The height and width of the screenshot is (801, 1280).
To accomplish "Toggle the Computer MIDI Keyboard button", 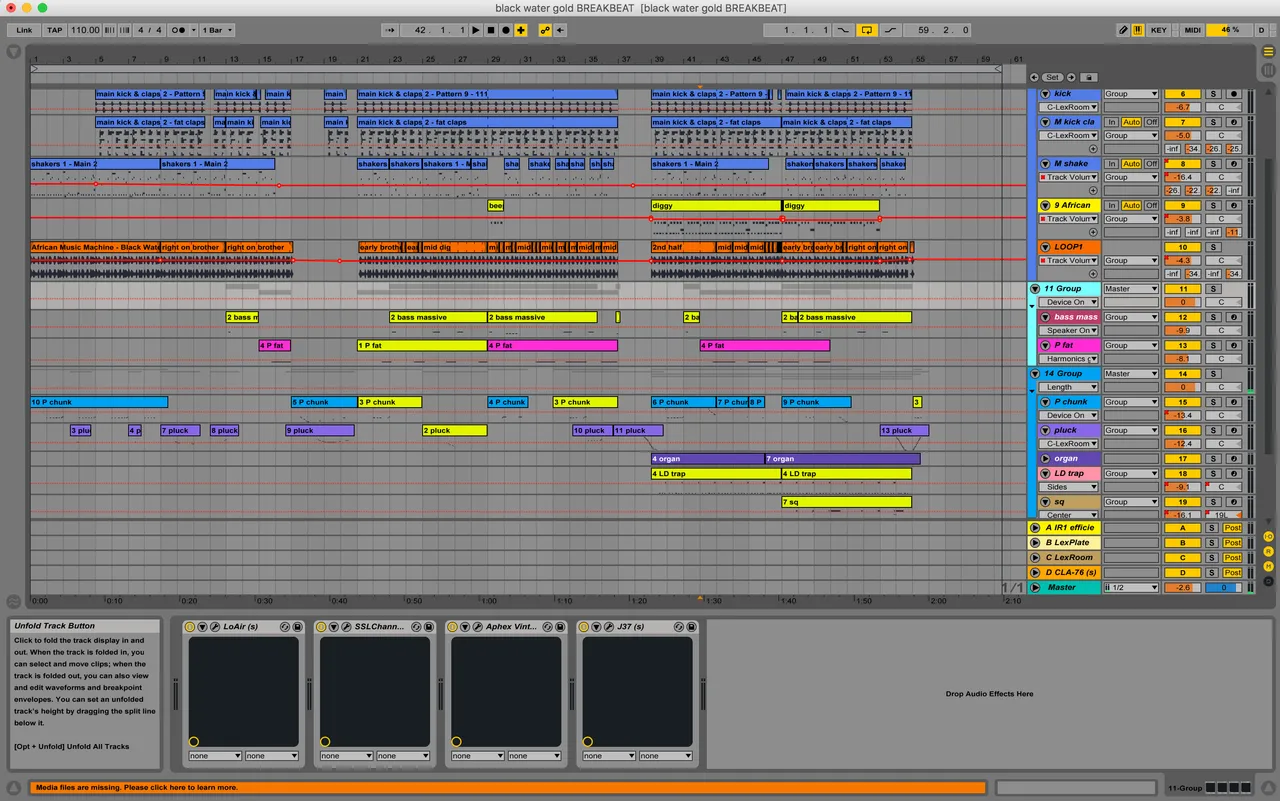I will tap(1137, 30).
